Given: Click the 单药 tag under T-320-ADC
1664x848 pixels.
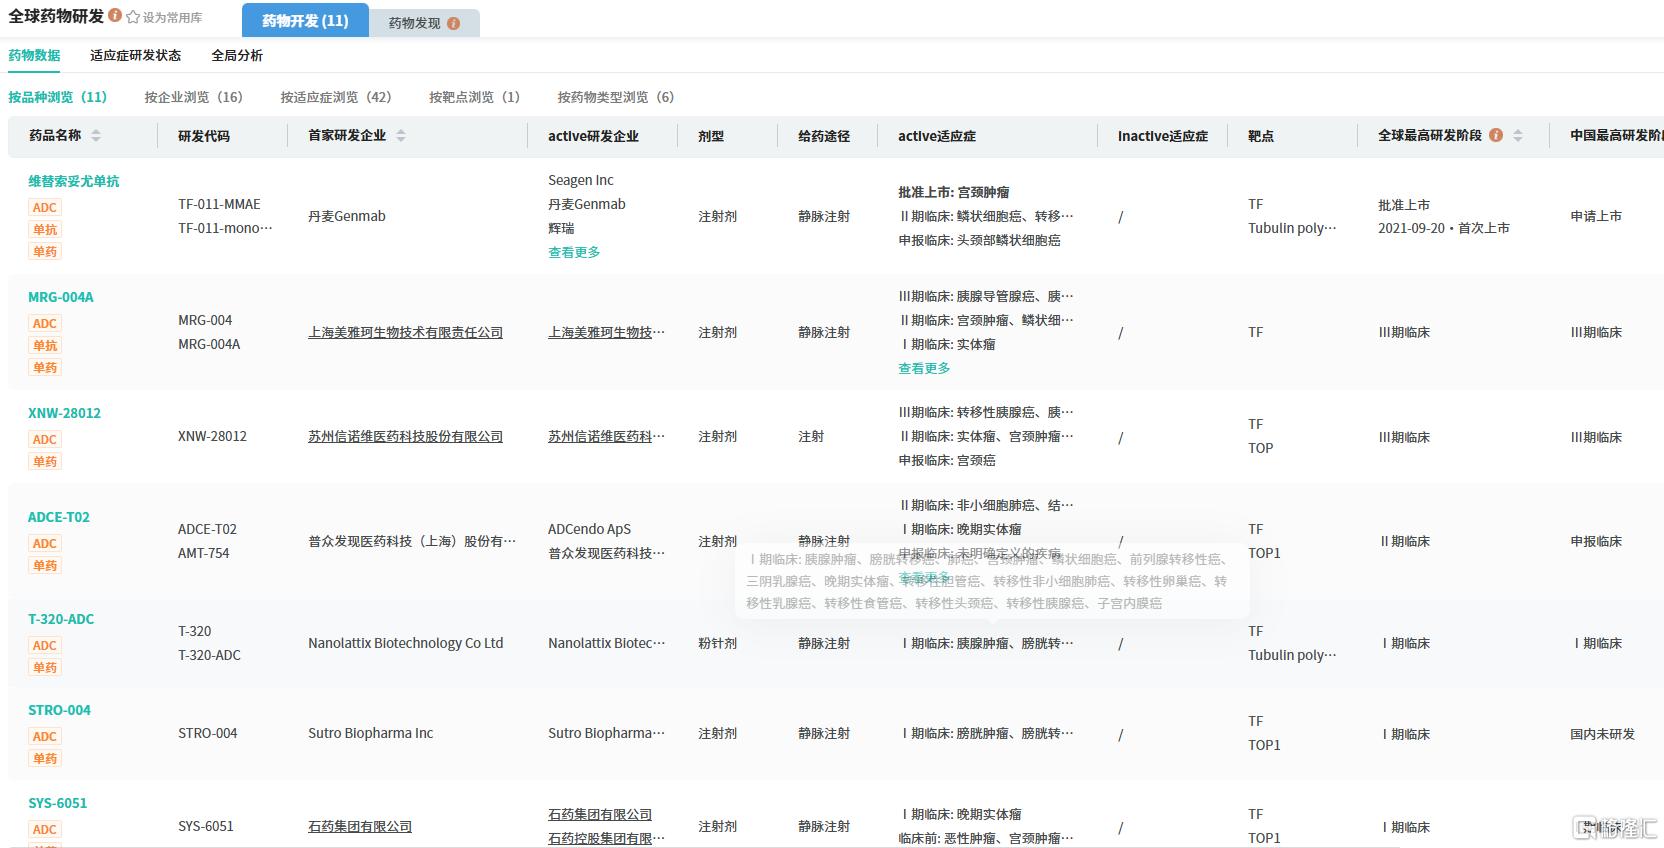Looking at the screenshot, I should (x=45, y=667).
